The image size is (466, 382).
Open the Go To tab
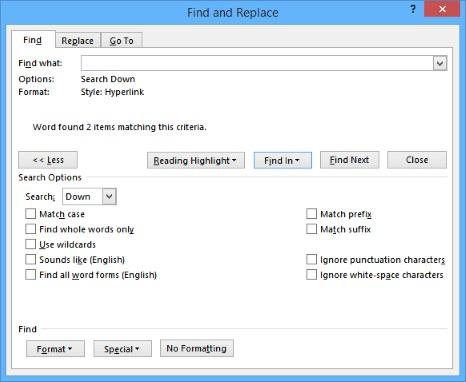(121, 41)
